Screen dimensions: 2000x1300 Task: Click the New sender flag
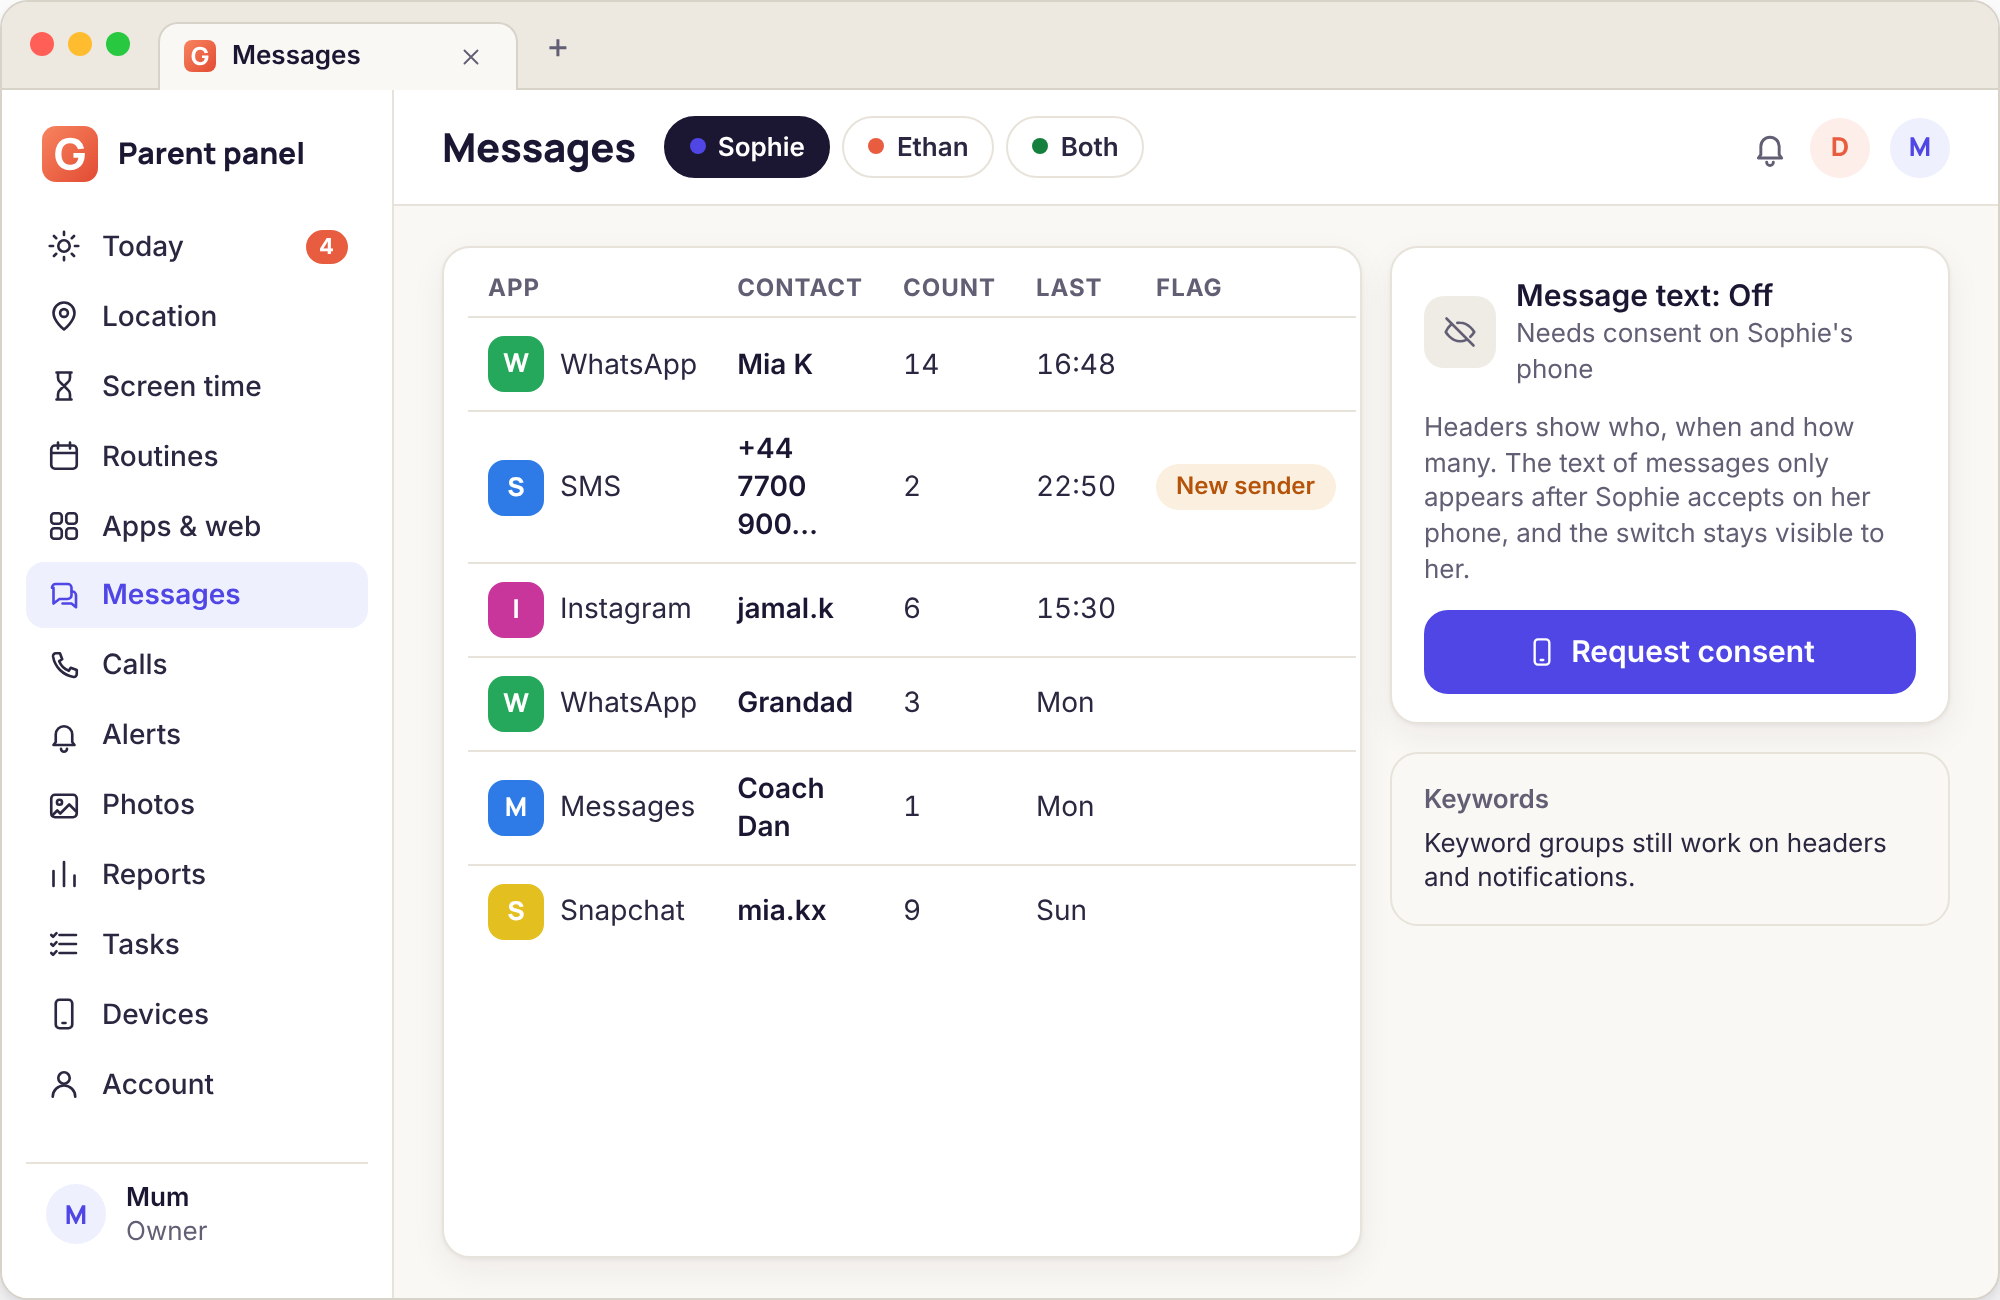click(x=1245, y=486)
